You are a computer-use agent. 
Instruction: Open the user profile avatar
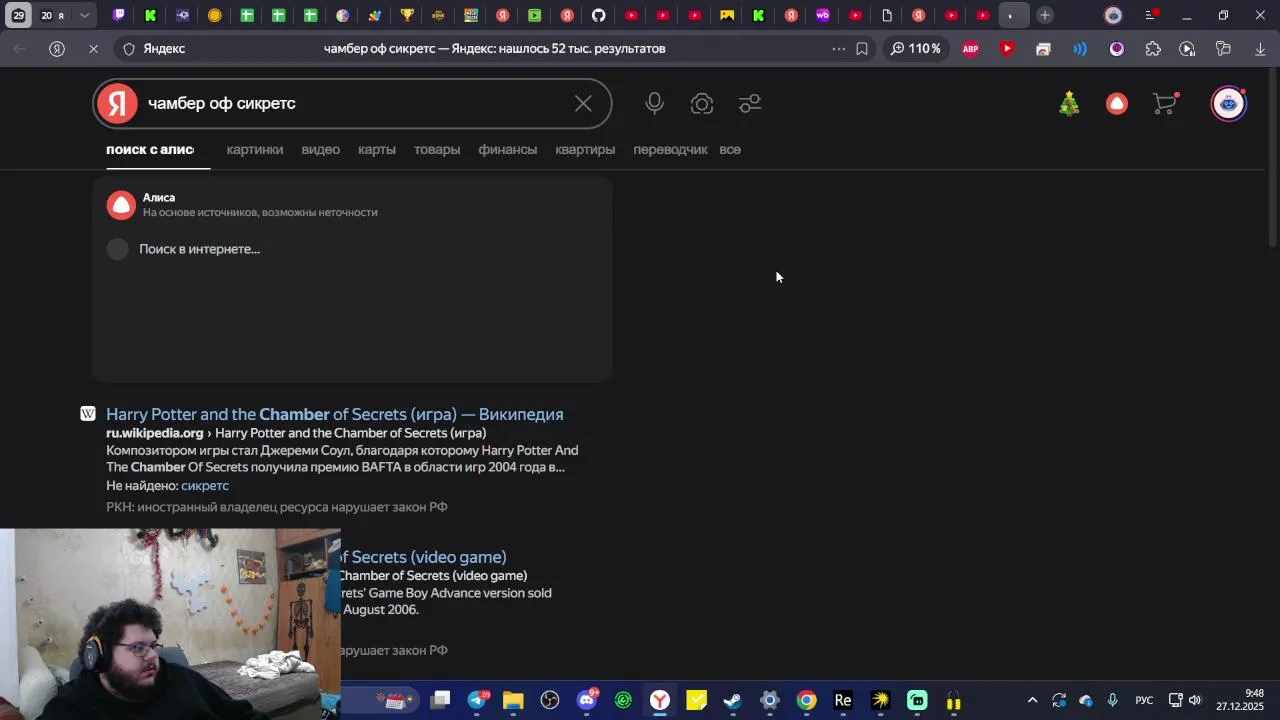pyautogui.click(x=1228, y=103)
